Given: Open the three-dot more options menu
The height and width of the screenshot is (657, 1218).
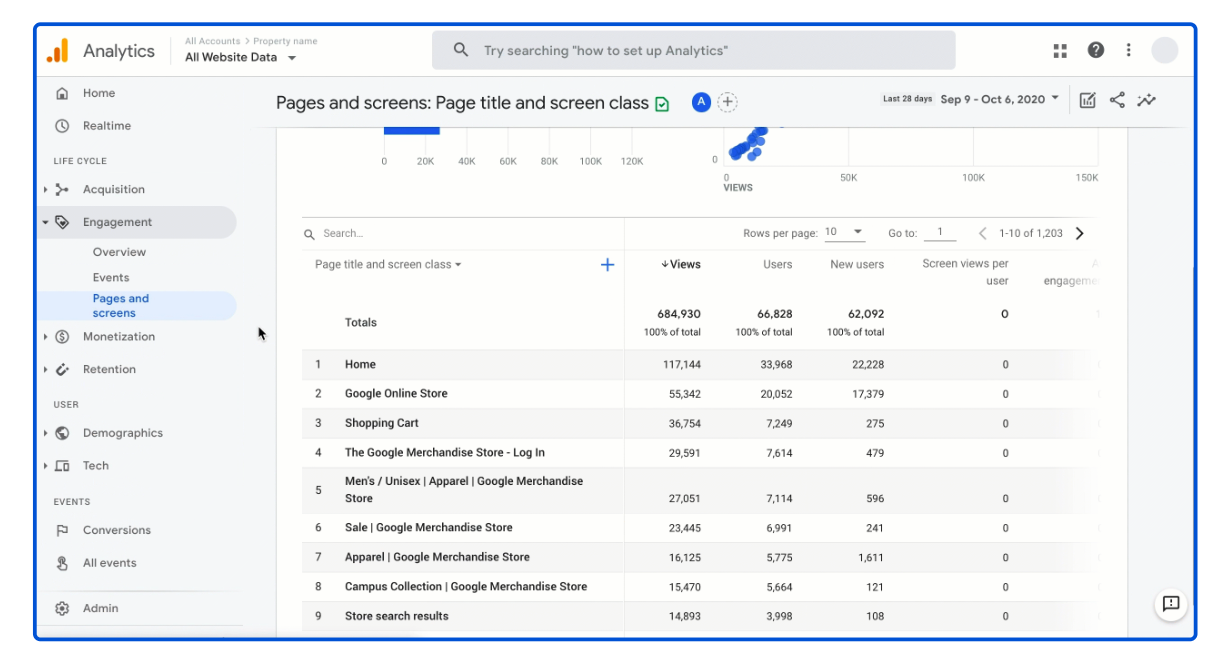Looking at the screenshot, I should (x=1129, y=50).
